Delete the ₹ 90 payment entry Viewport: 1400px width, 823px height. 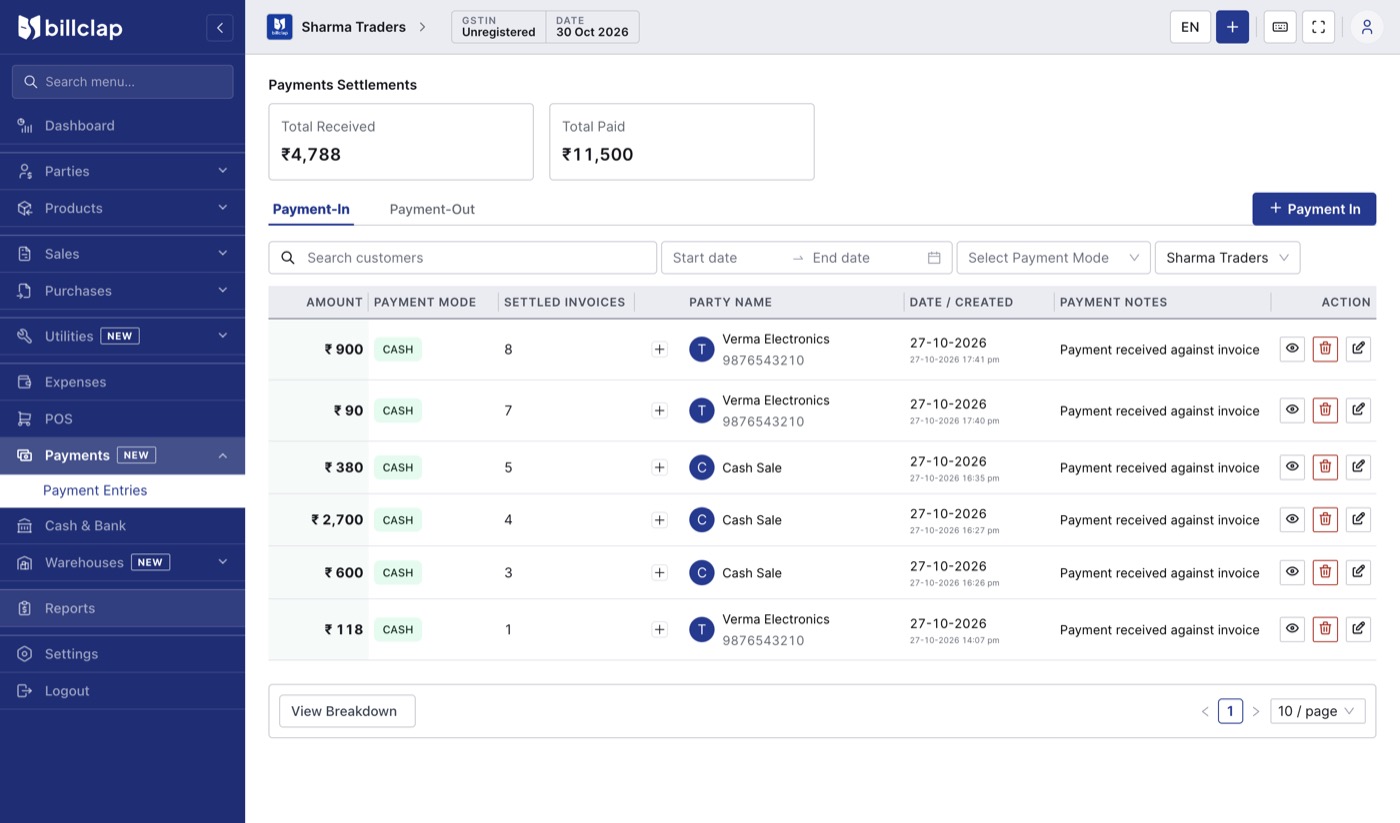point(1325,410)
